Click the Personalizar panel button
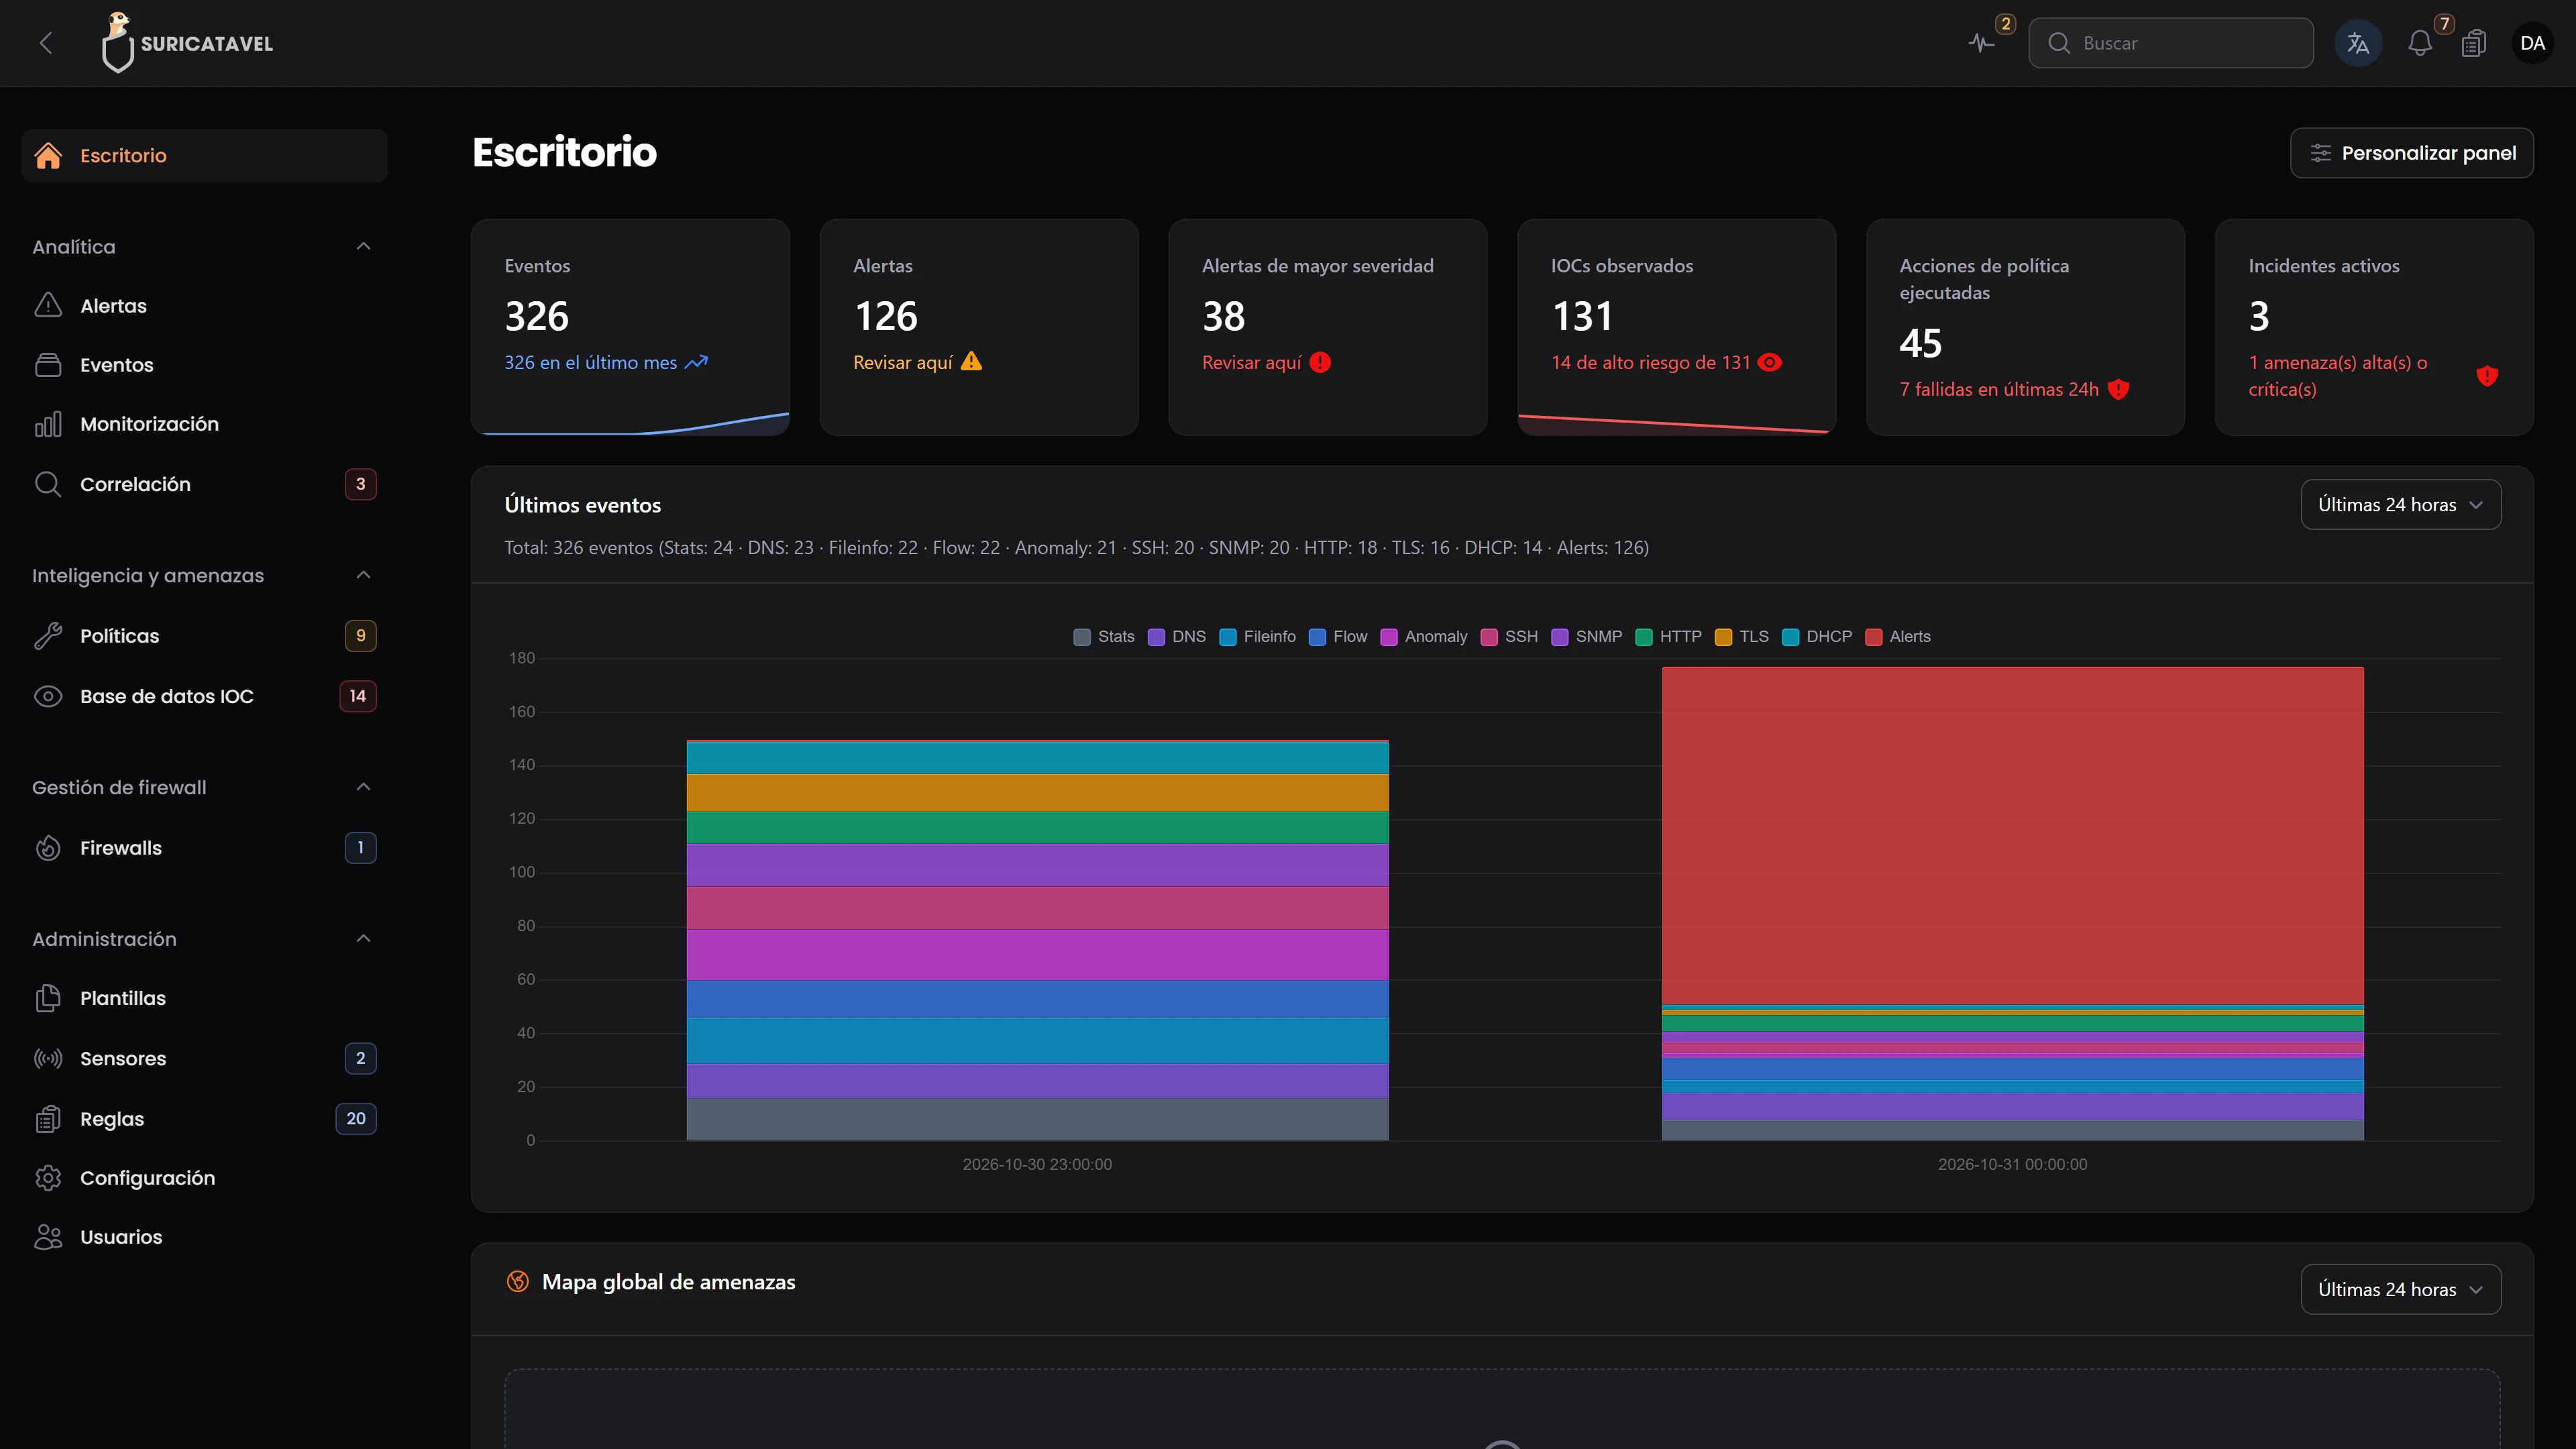2576x1449 pixels. [2411, 153]
